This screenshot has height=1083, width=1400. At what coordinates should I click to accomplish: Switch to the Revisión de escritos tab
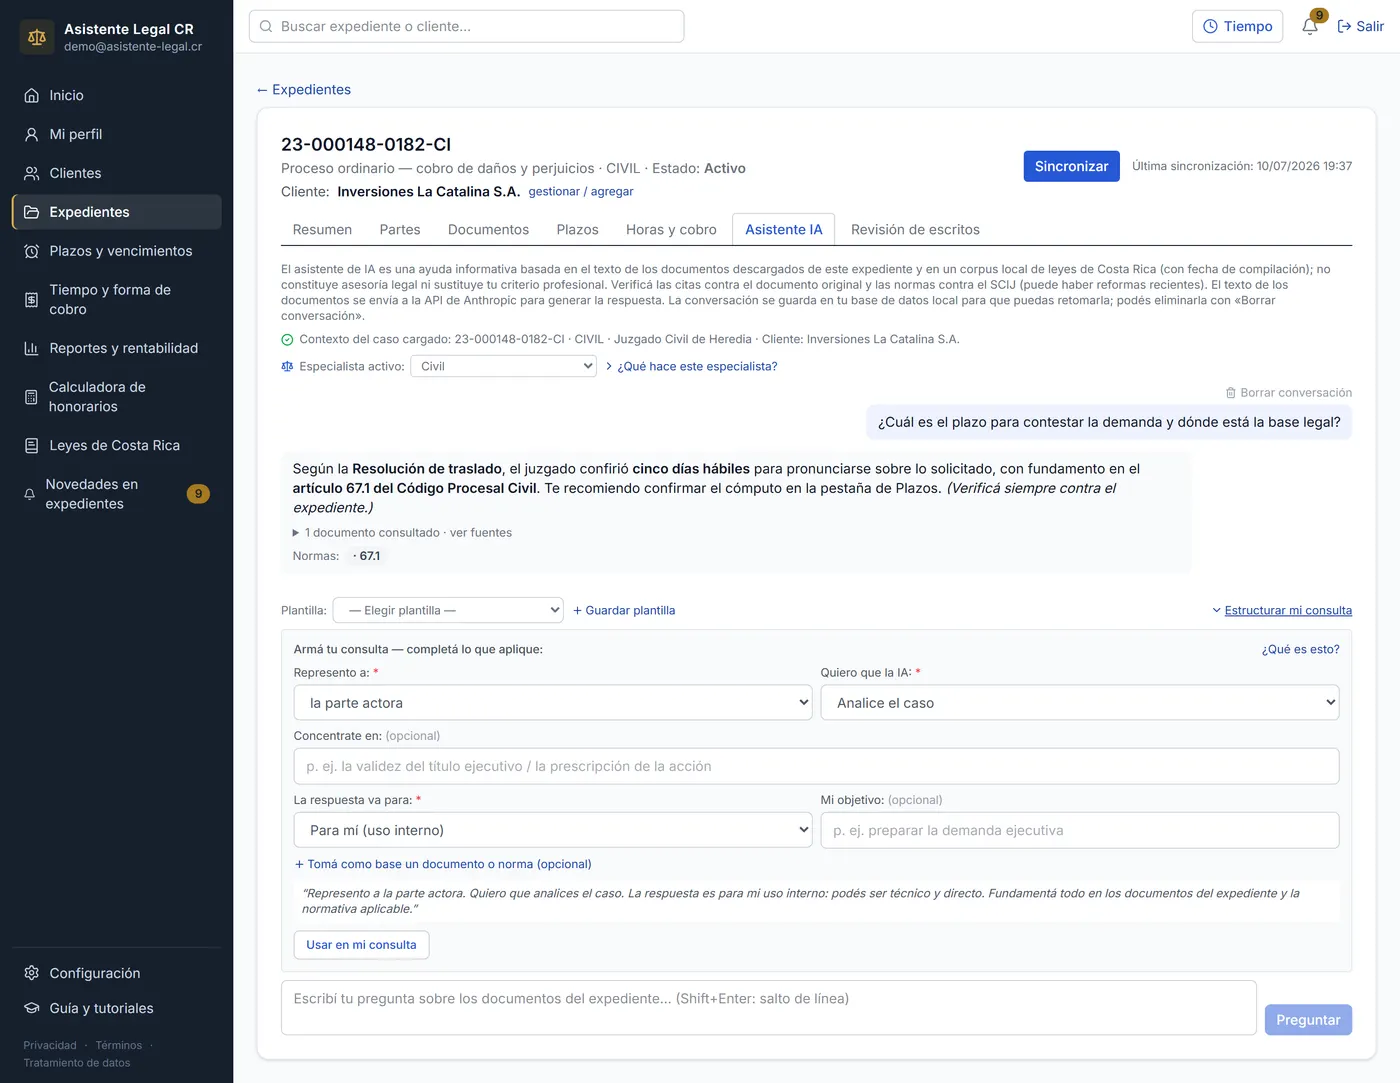pos(915,230)
